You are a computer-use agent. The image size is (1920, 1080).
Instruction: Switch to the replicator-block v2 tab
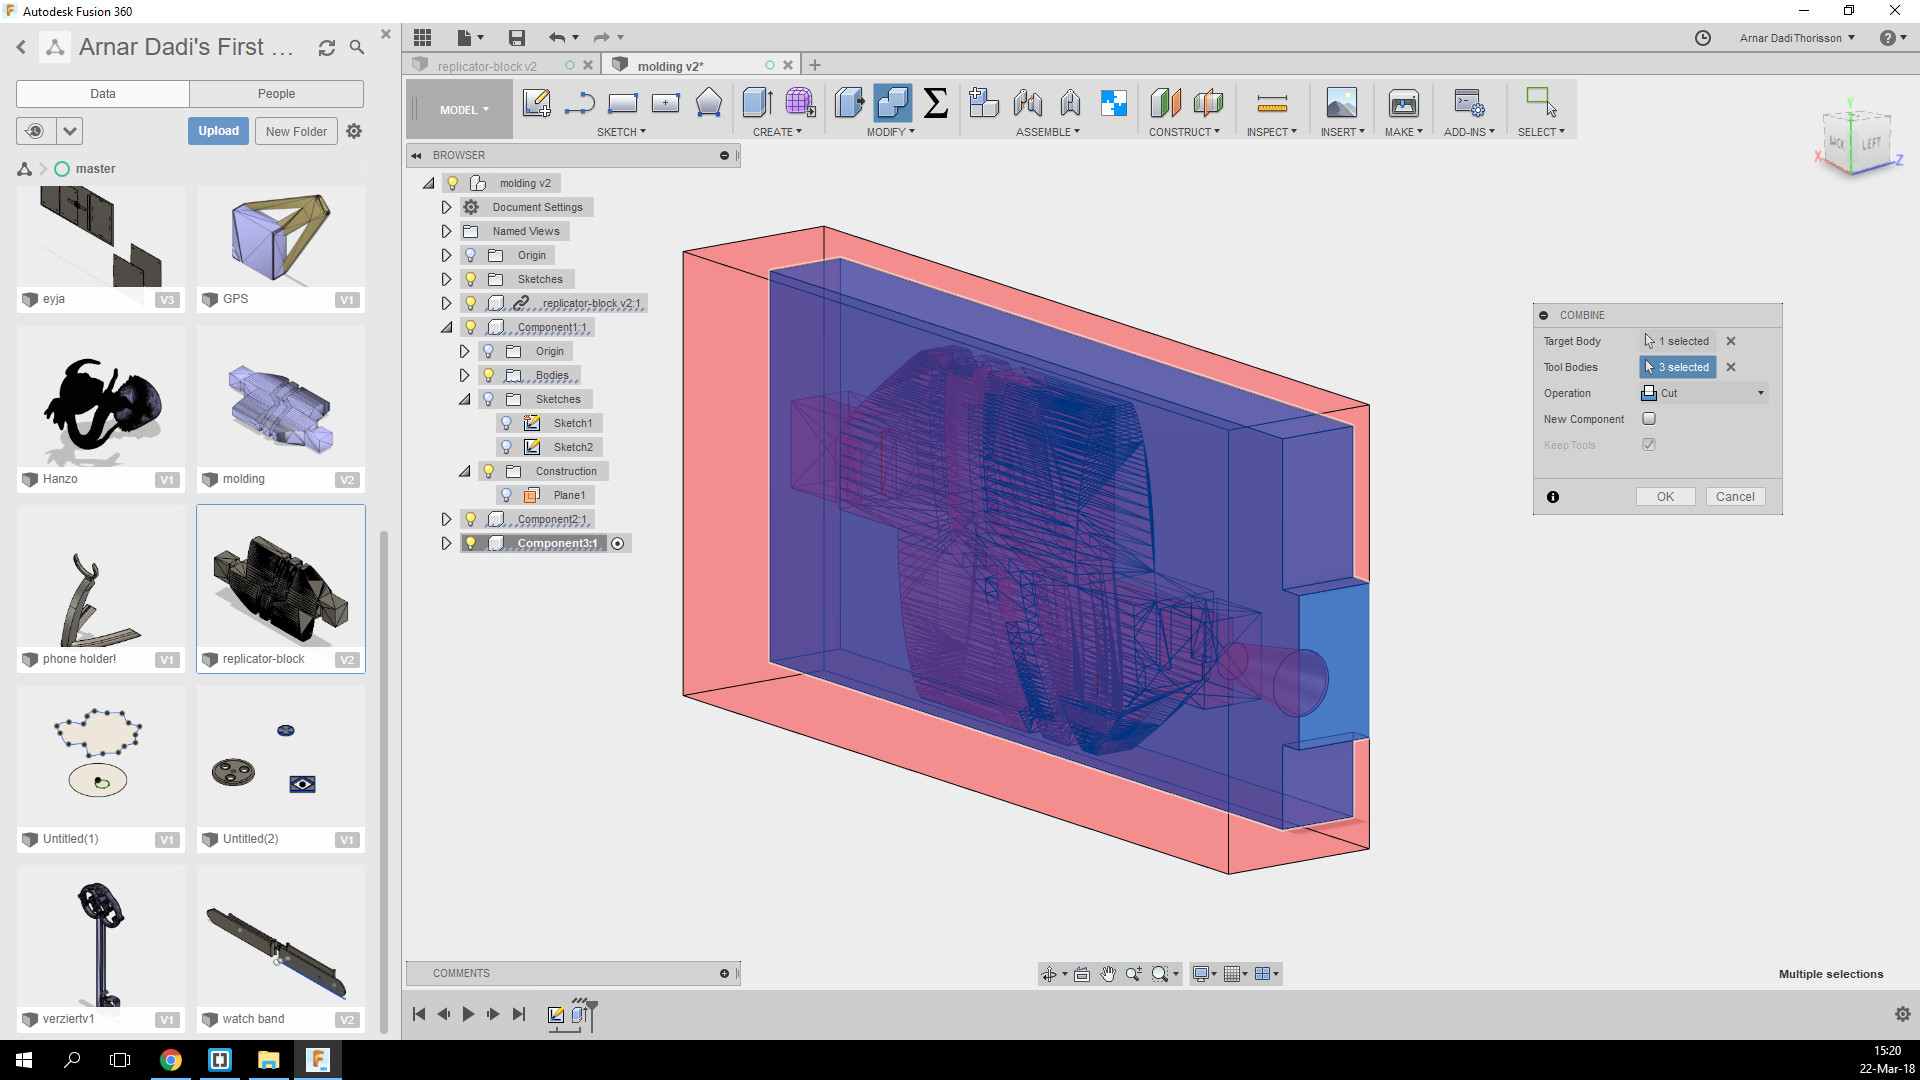click(x=487, y=66)
